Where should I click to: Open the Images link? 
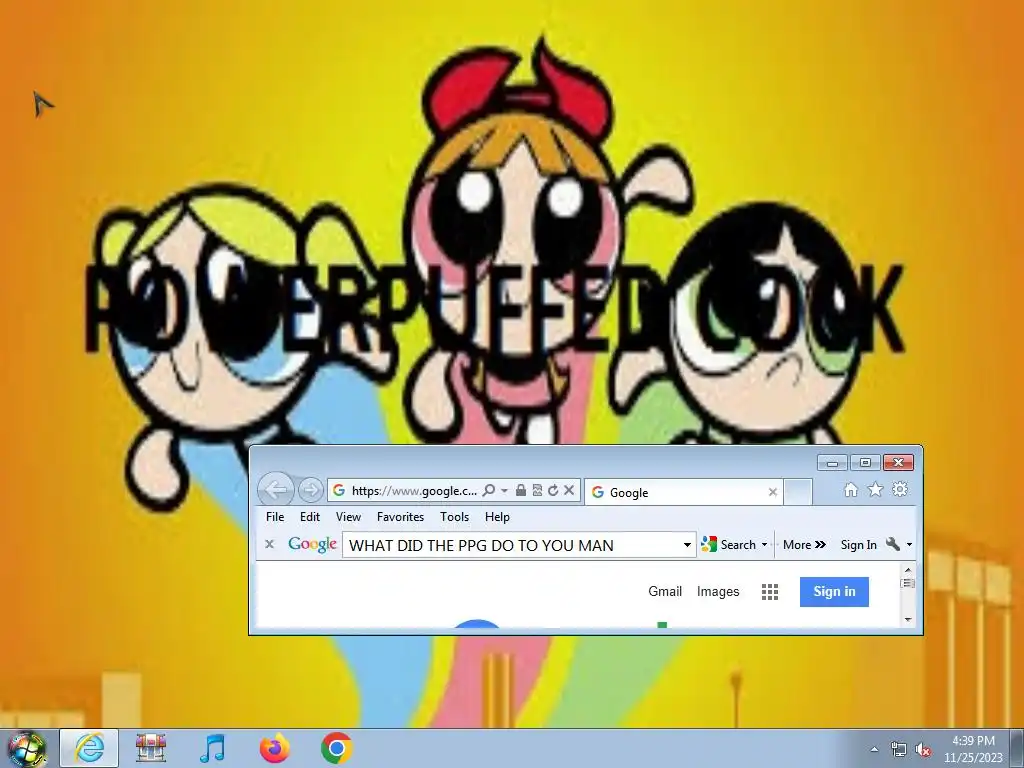[718, 591]
